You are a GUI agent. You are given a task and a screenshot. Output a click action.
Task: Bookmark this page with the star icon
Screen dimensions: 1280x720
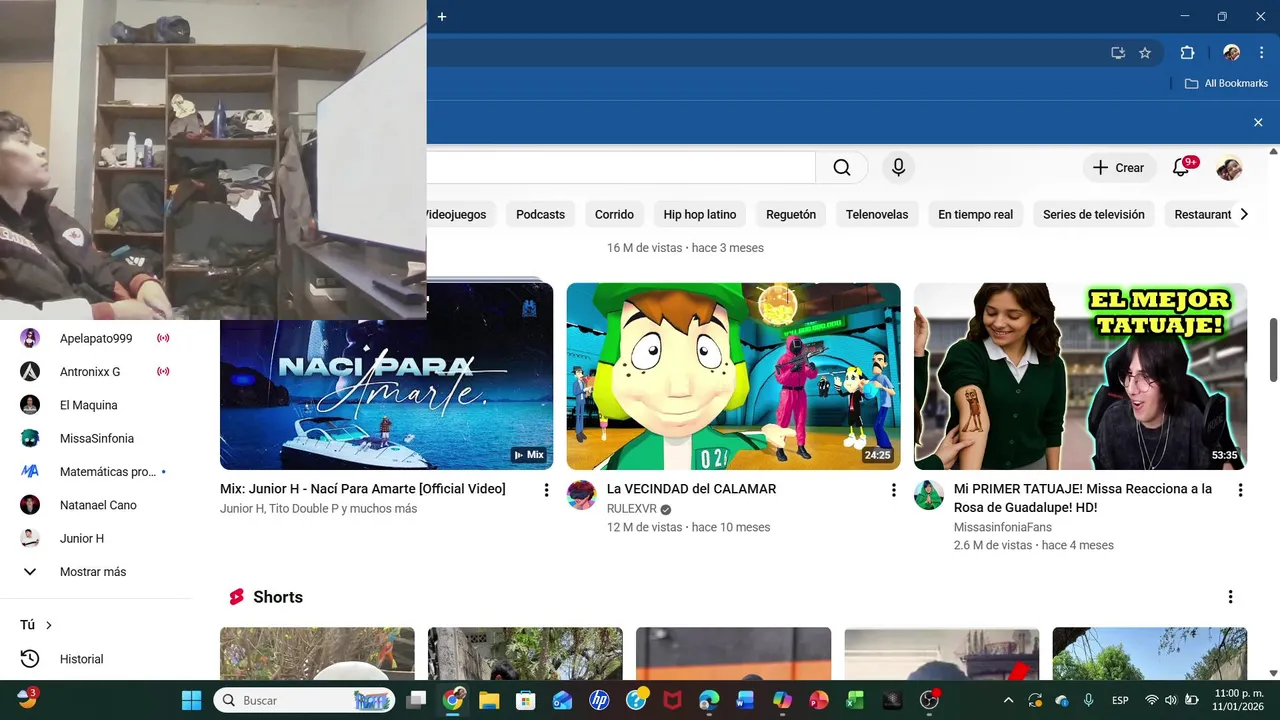[1145, 53]
